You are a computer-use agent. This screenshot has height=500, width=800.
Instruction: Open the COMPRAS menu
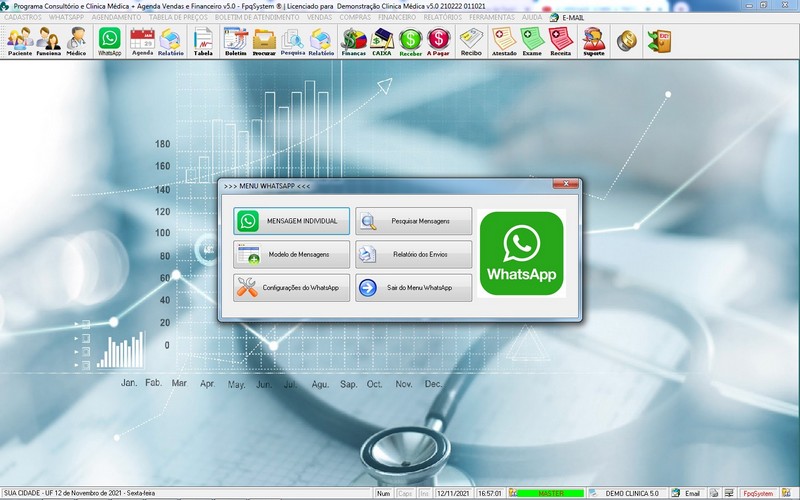[355, 17]
